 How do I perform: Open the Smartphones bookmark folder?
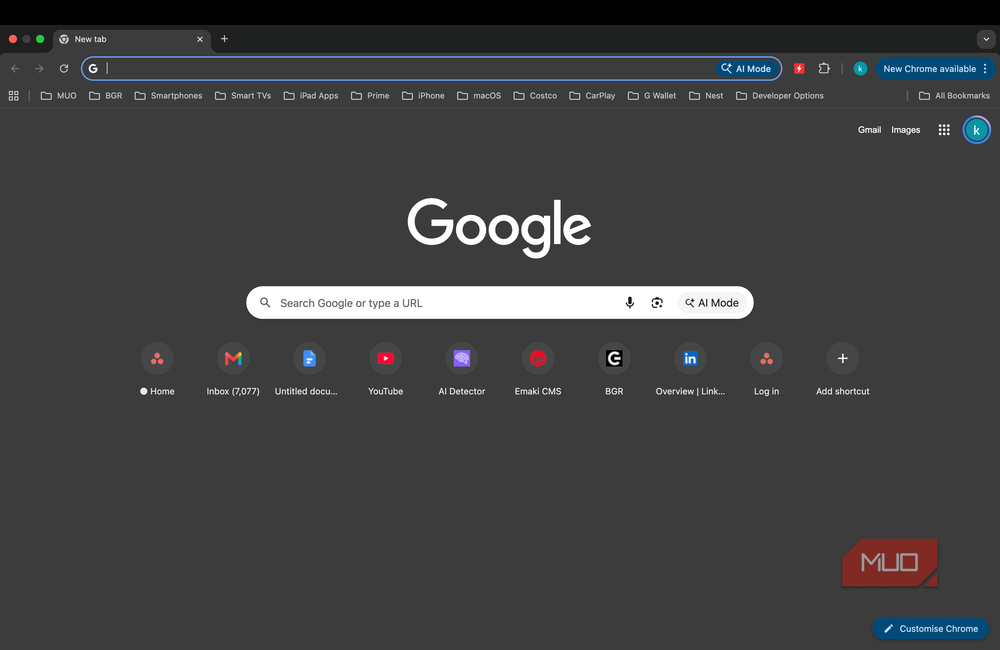pyautogui.click(x=168, y=96)
